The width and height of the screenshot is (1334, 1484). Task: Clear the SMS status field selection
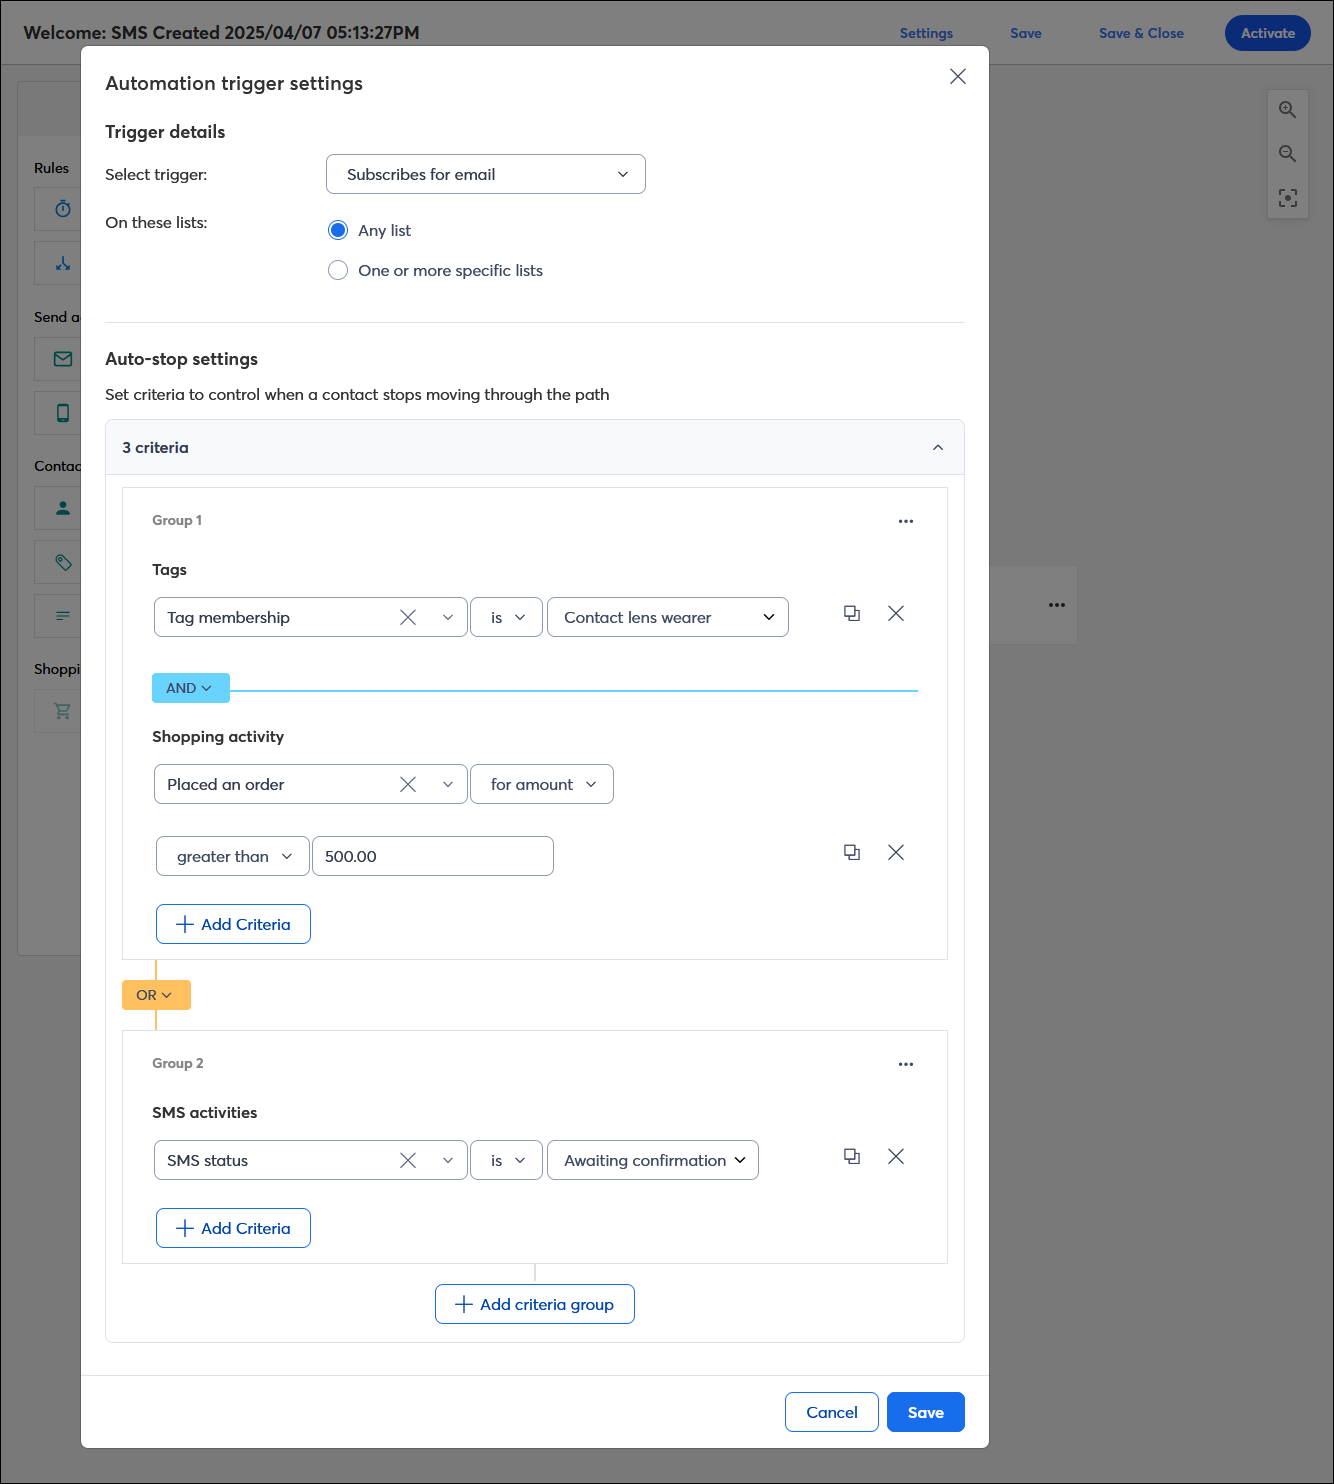tap(408, 1160)
